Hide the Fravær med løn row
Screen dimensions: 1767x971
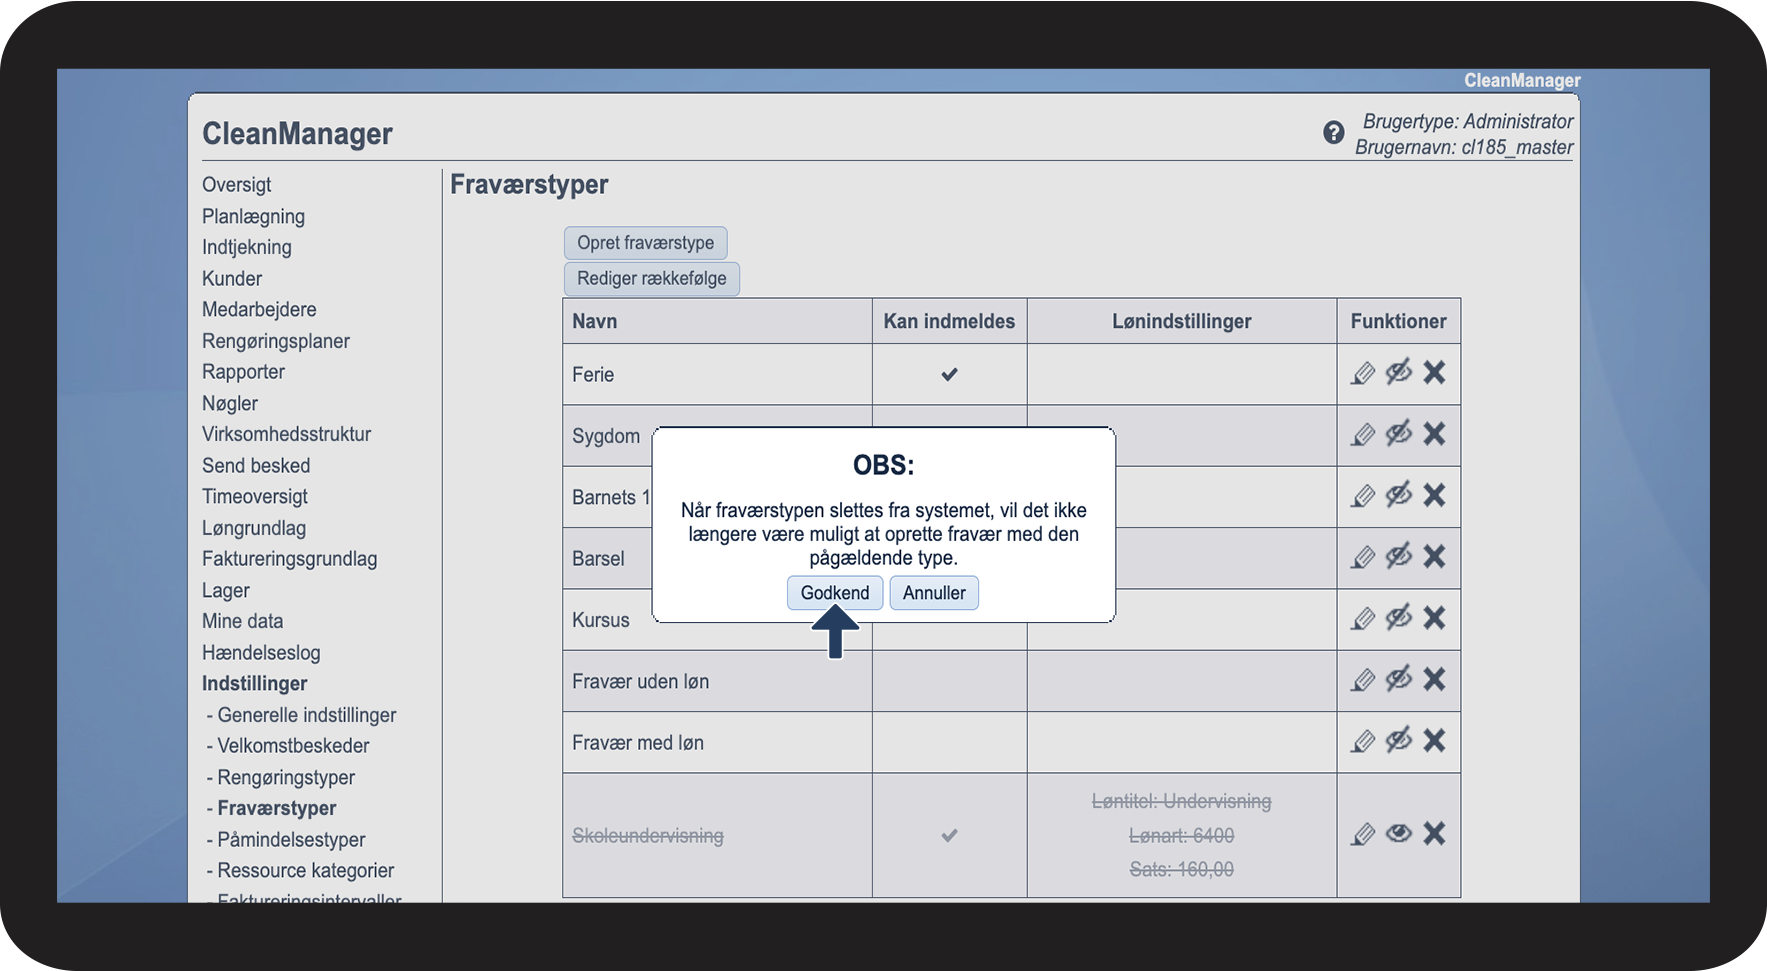pyautogui.click(x=1399, y=740)
